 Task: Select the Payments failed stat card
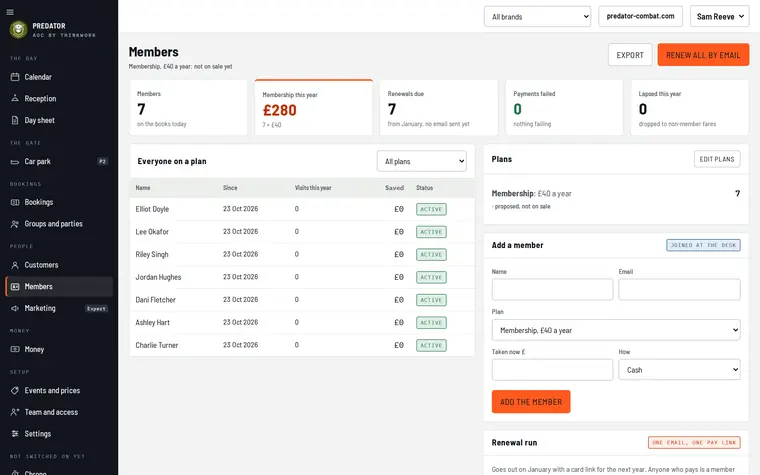coord(564,108)
